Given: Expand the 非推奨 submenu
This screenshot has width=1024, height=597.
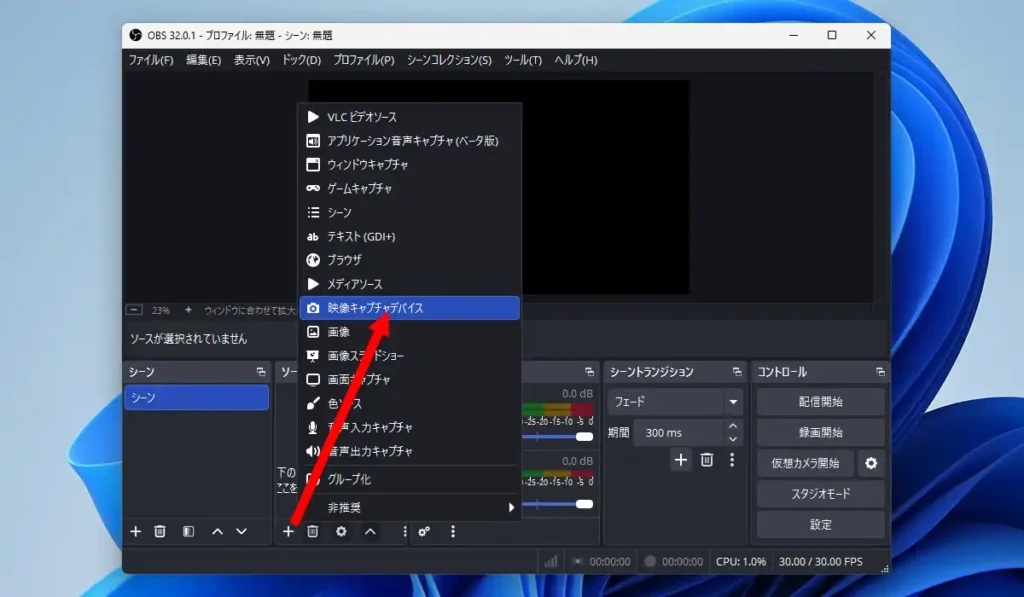Looking at the screenshot, I should click(410, 507).
